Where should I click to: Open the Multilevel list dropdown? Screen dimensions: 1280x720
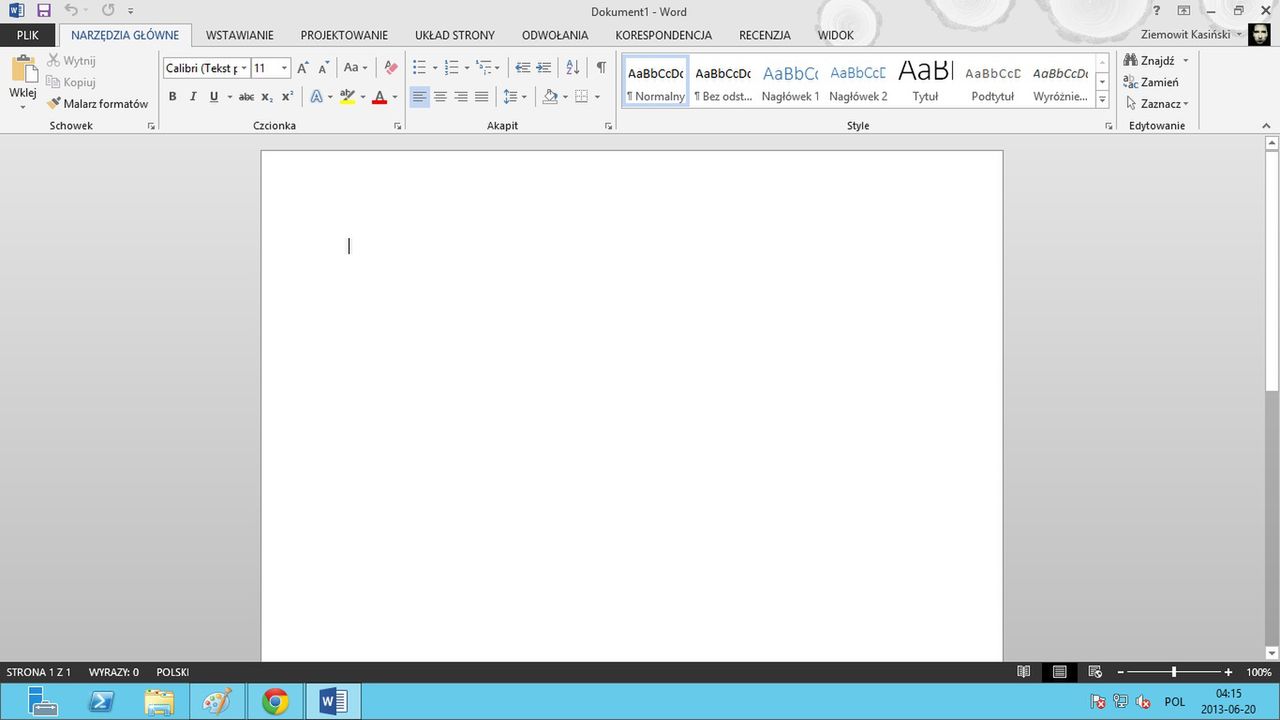(487, 68)
